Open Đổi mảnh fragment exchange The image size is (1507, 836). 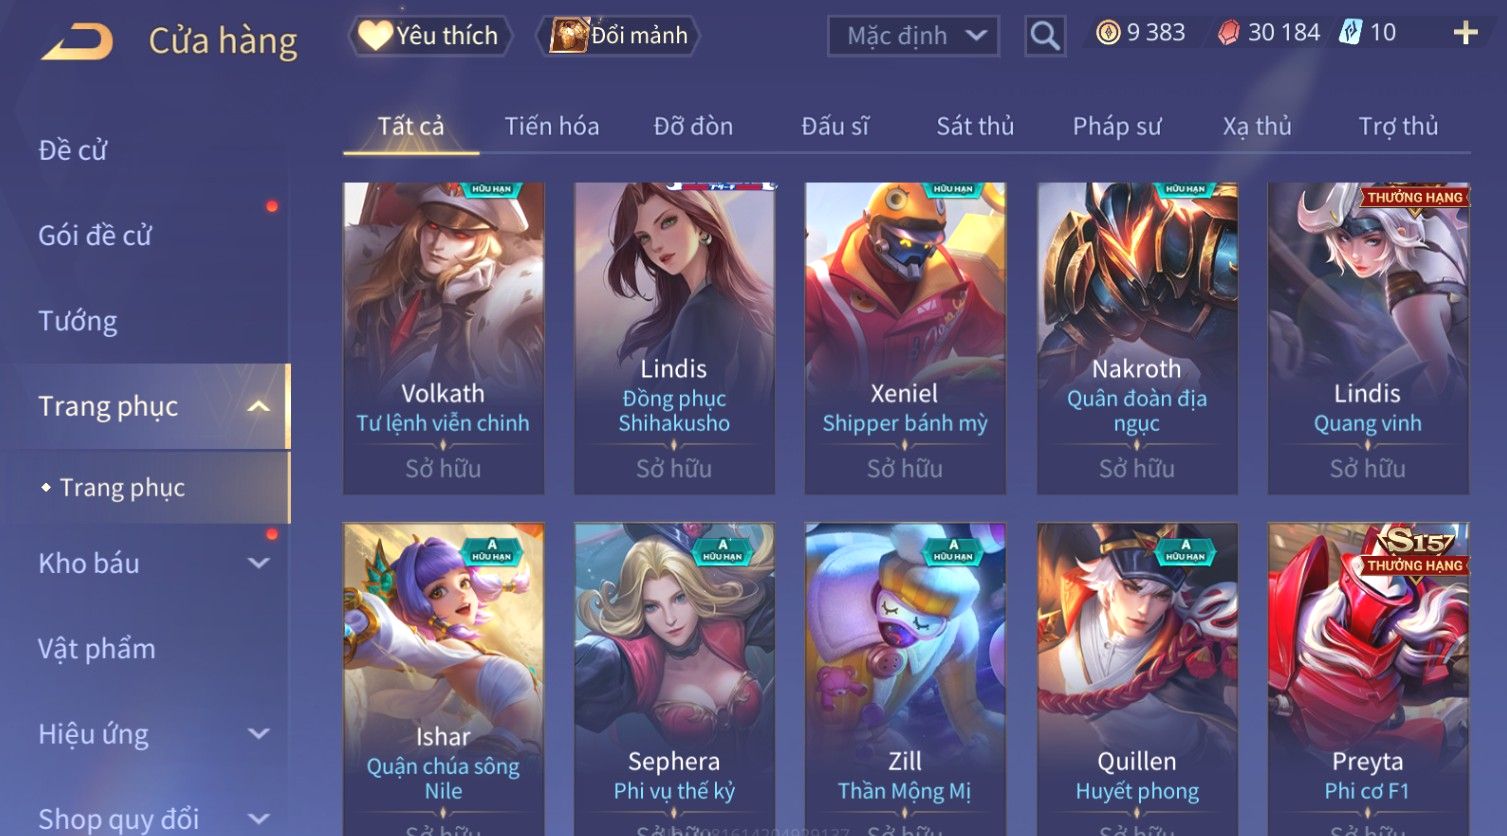coord(620,36)
